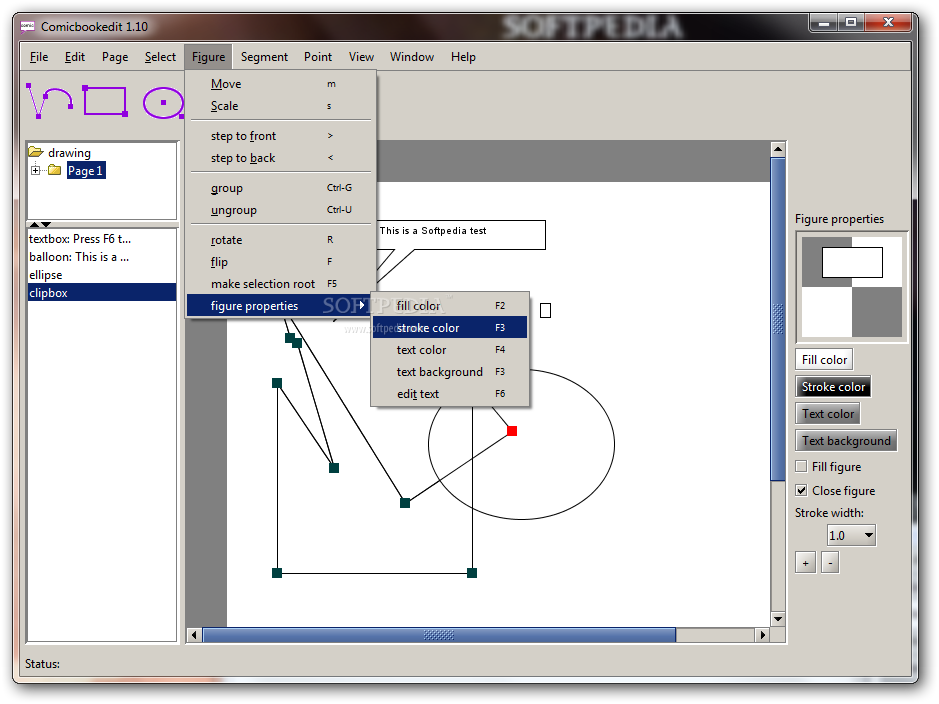Open the View menu
Screen dimensions: 939x704
point(361,57)
